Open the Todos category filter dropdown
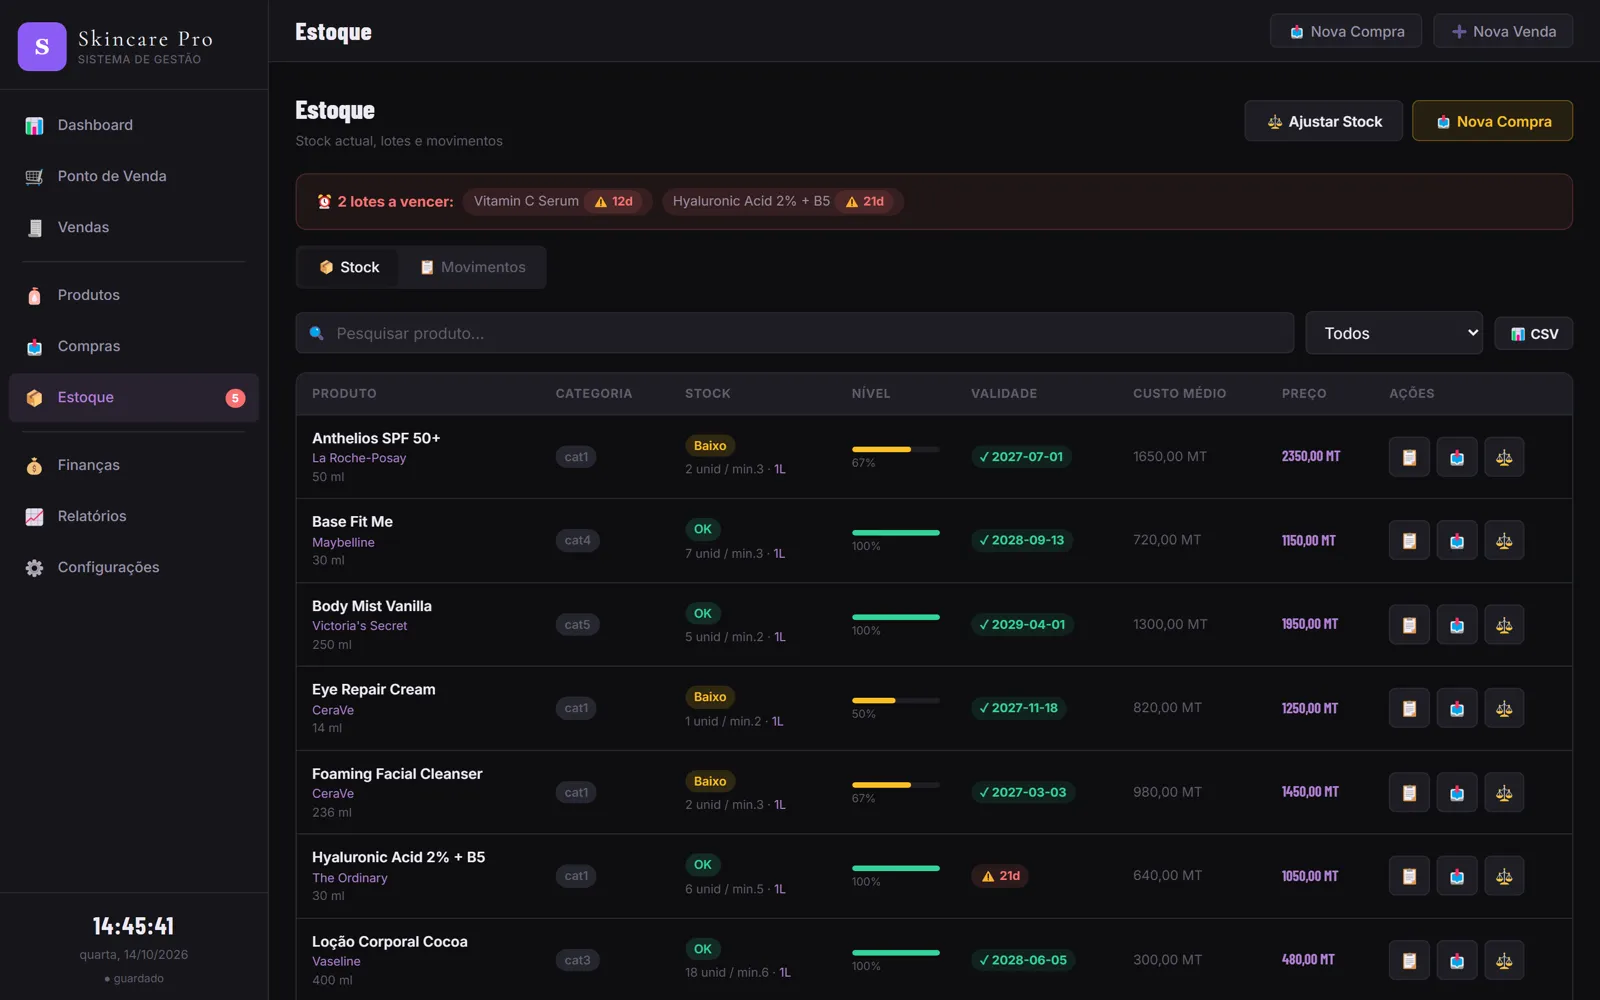Image resolution: width=1600 pixels, height=1000 pixels. (1394, 333)
